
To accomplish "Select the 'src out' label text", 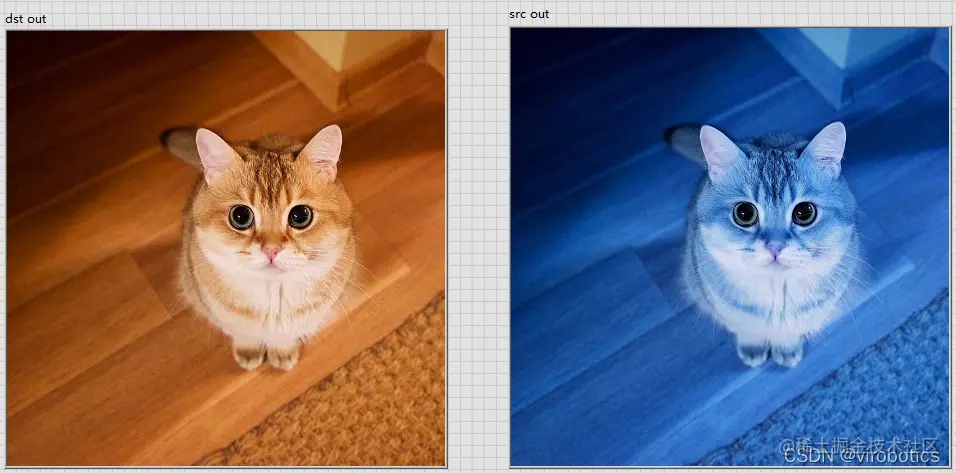I will 529,14.
